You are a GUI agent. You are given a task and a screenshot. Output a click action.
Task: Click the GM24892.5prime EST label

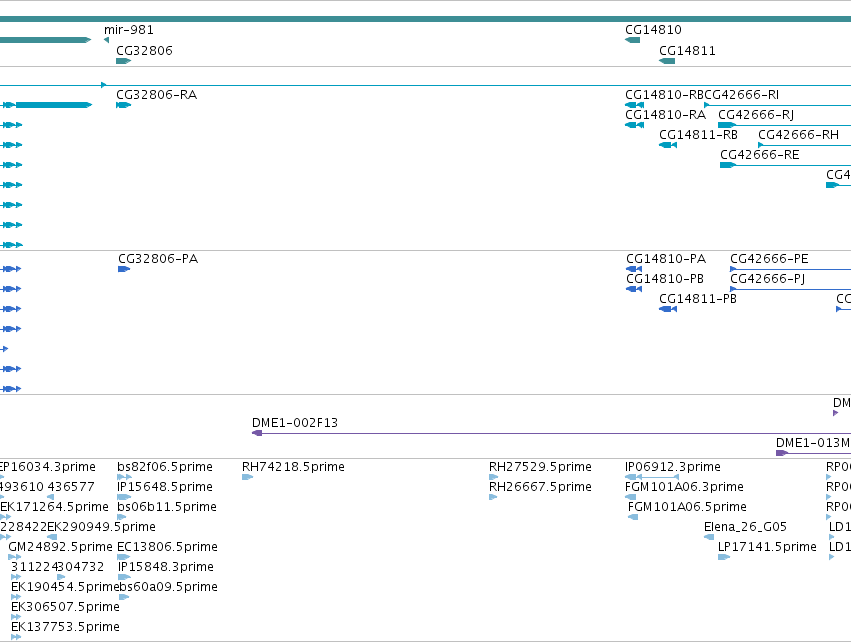[60, 547]
